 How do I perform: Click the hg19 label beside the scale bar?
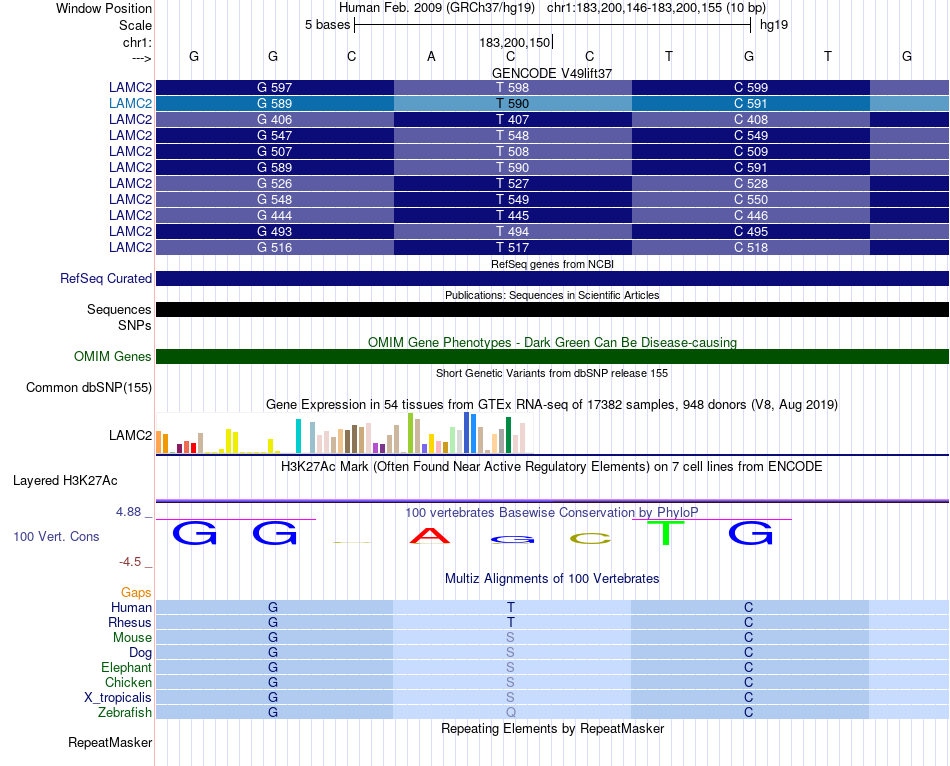pos(774,25)
